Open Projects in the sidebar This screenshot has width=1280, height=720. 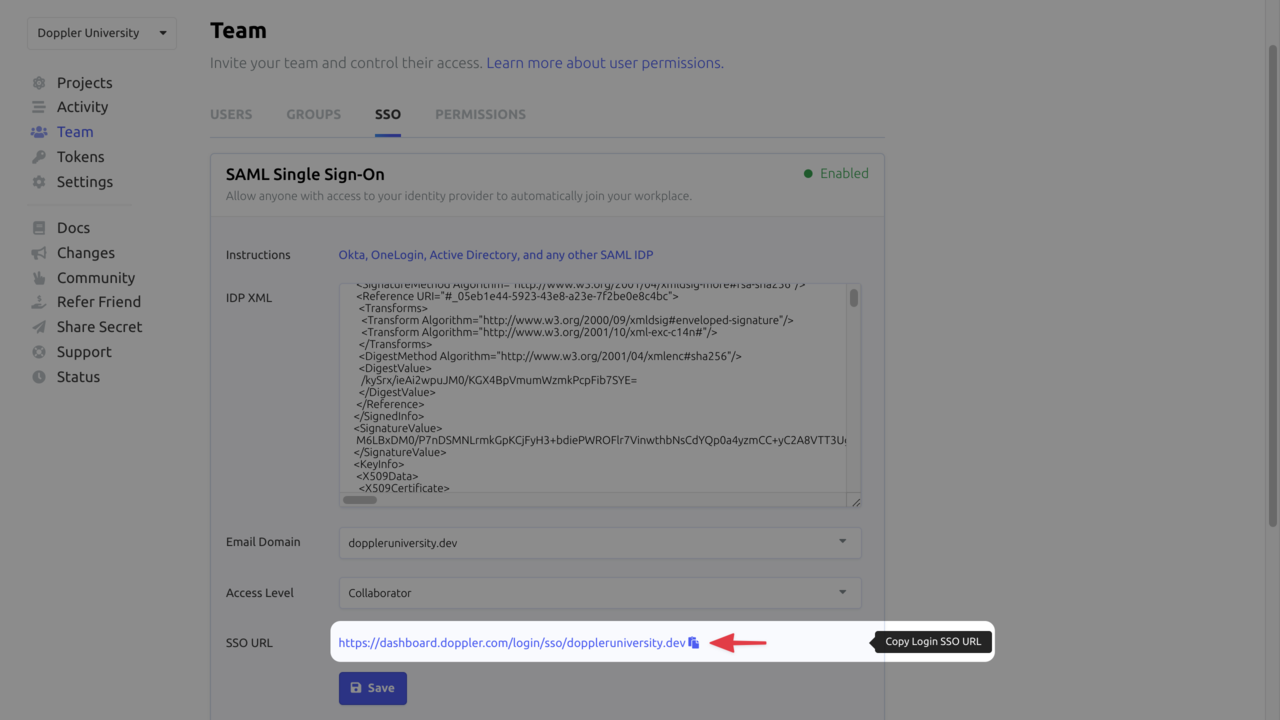tap(84, 83)
